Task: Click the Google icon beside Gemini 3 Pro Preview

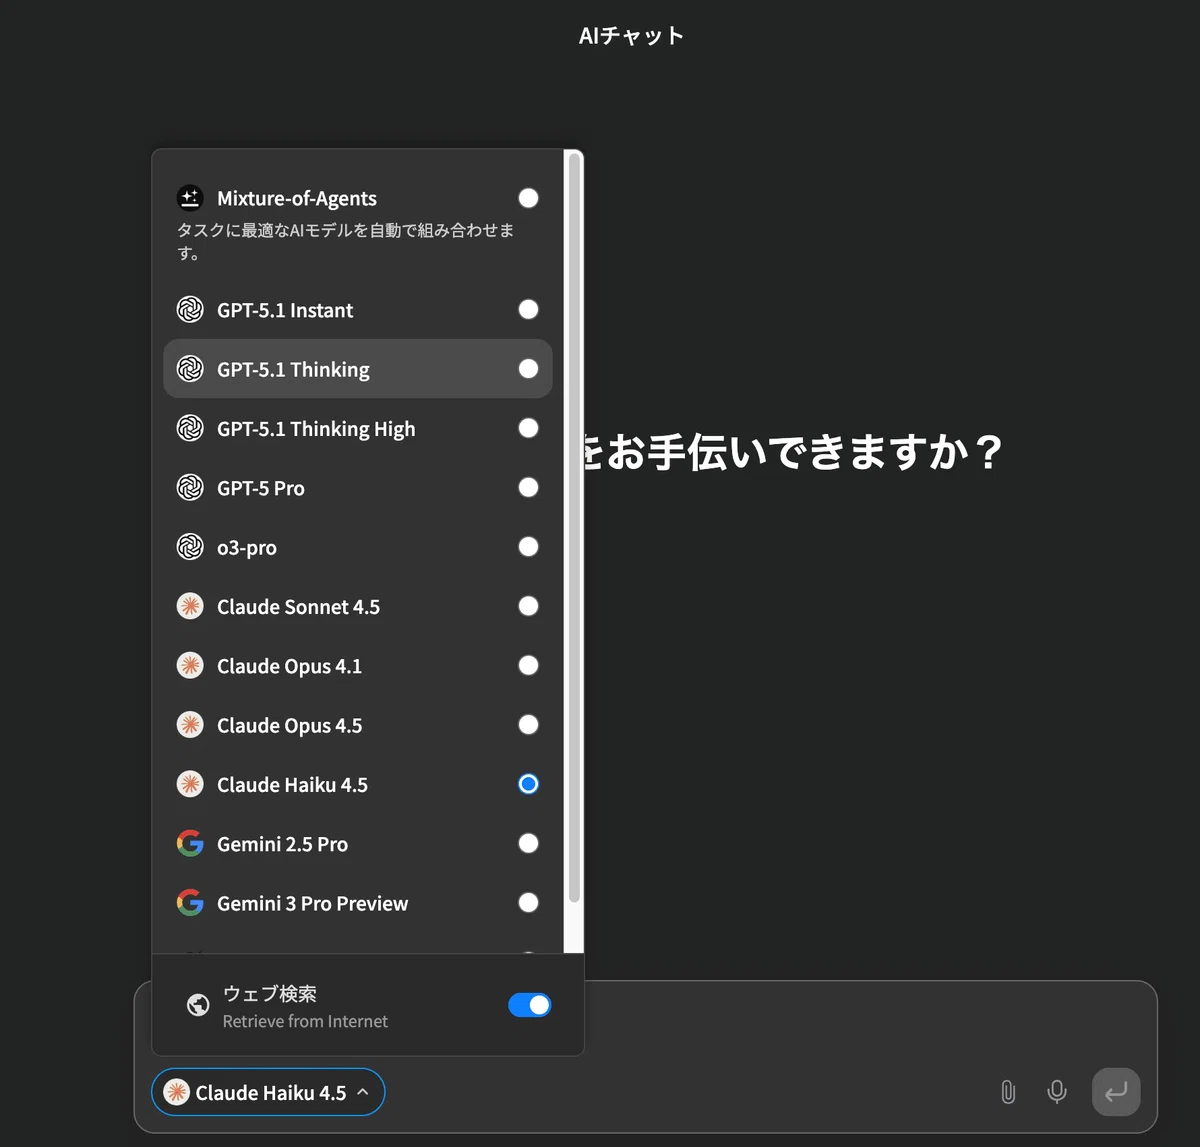Action: [190, 903]
